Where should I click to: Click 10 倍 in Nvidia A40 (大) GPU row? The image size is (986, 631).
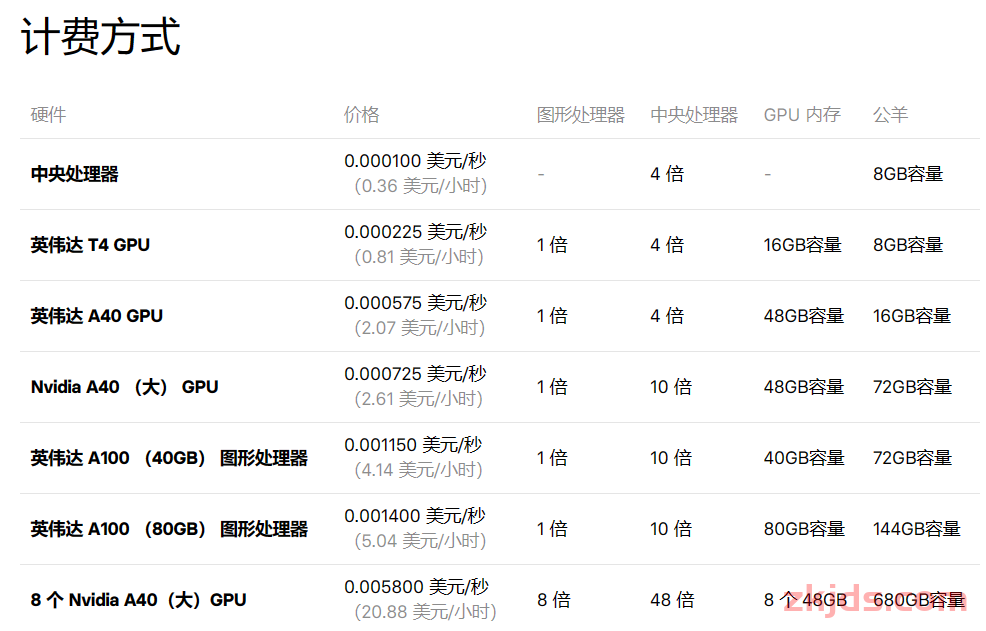[671, 387]
